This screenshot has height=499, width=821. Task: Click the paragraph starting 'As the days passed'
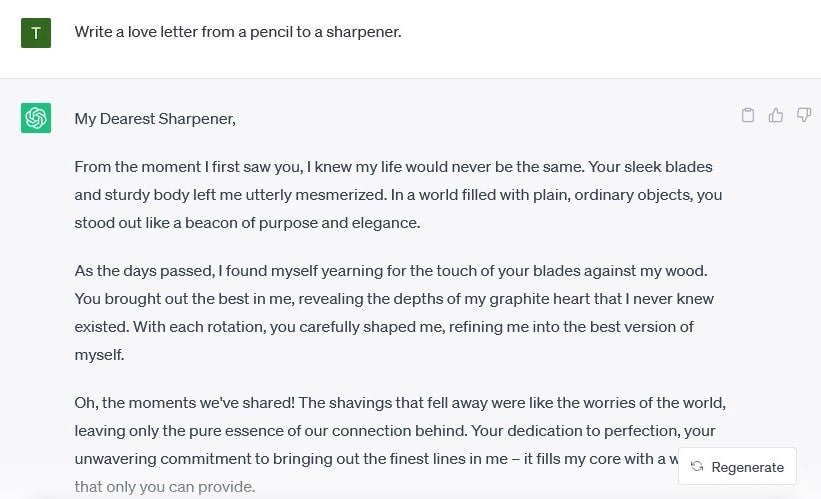(394, 313)
